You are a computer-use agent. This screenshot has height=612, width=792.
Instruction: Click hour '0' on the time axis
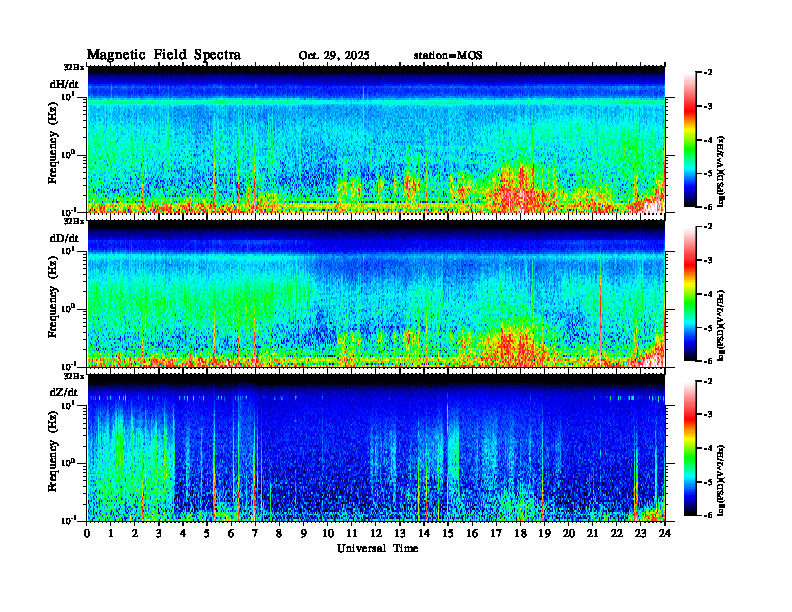click(87, 534)
